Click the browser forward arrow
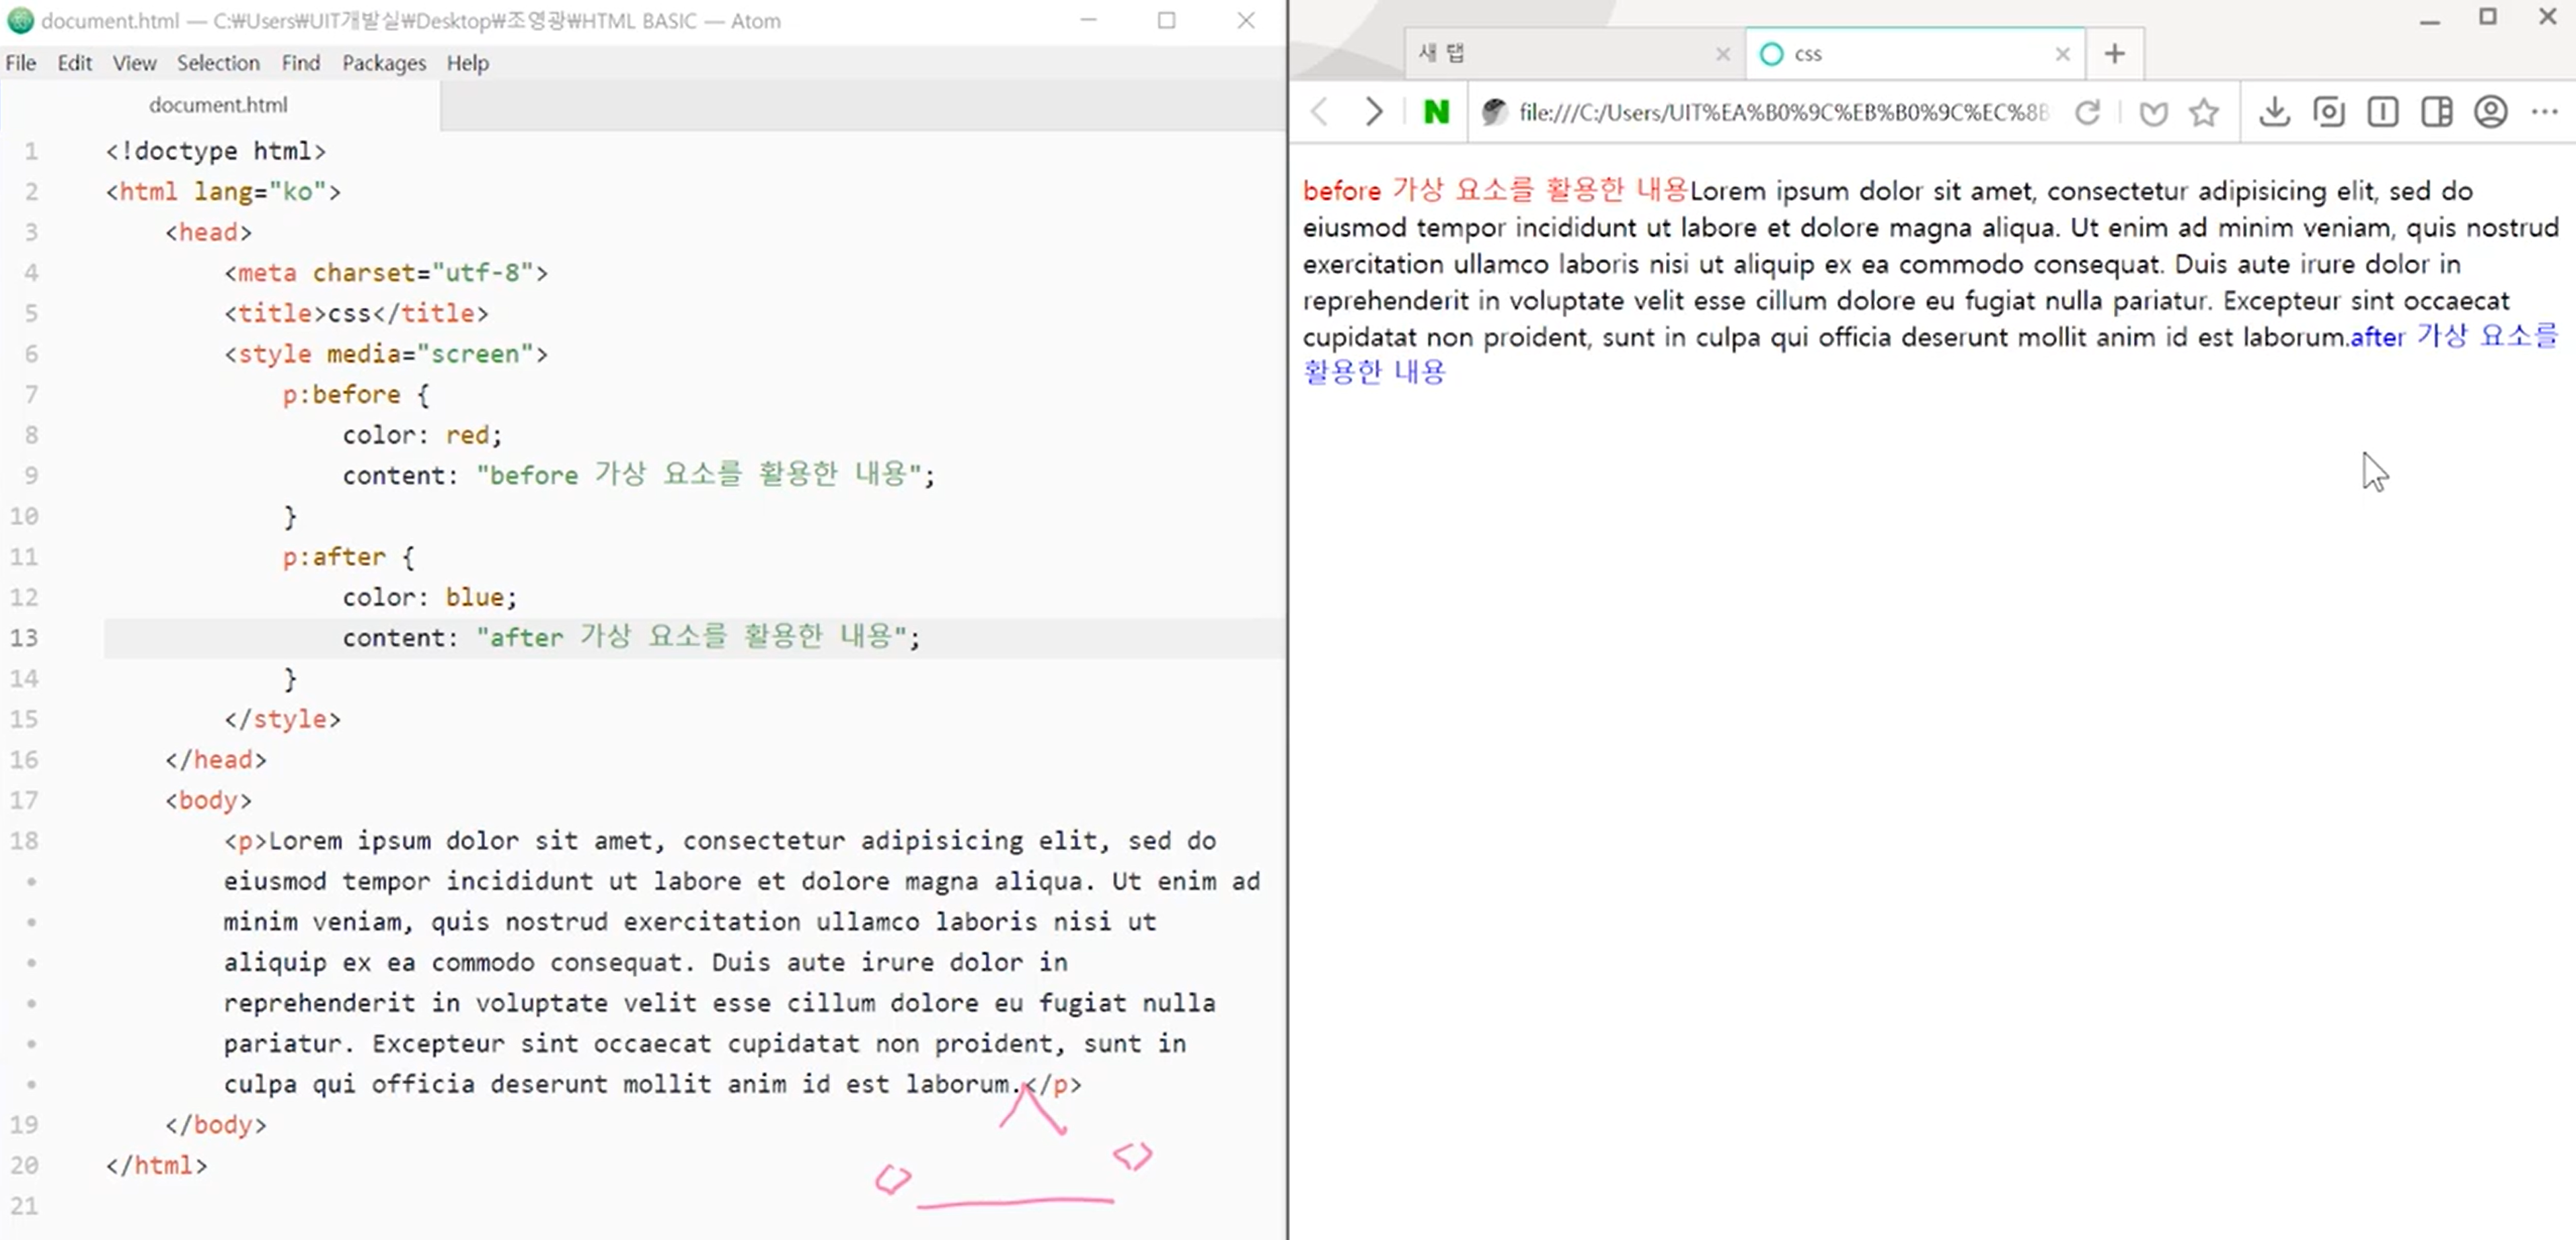2576x1240 pixels. click(1374, 112)
